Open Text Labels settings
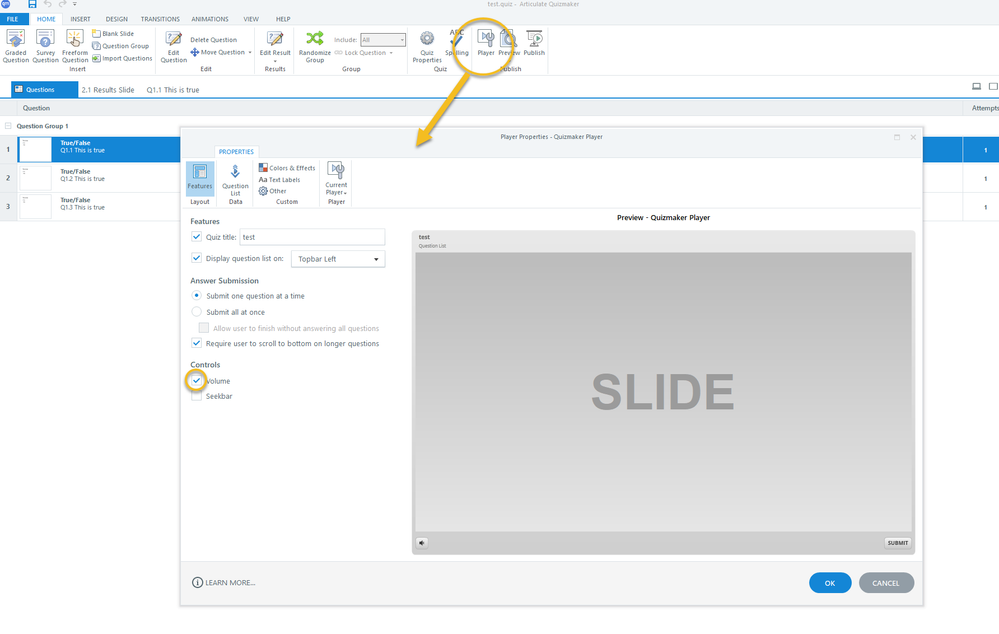Viewport: 999px width, 634px height. pyautogui.click(x=279, y=180)
